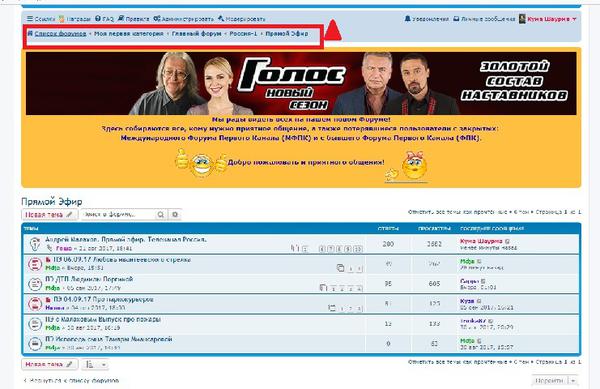Open the last topic, with 0 replies
The image size is (600, 389).
point(109,339)
